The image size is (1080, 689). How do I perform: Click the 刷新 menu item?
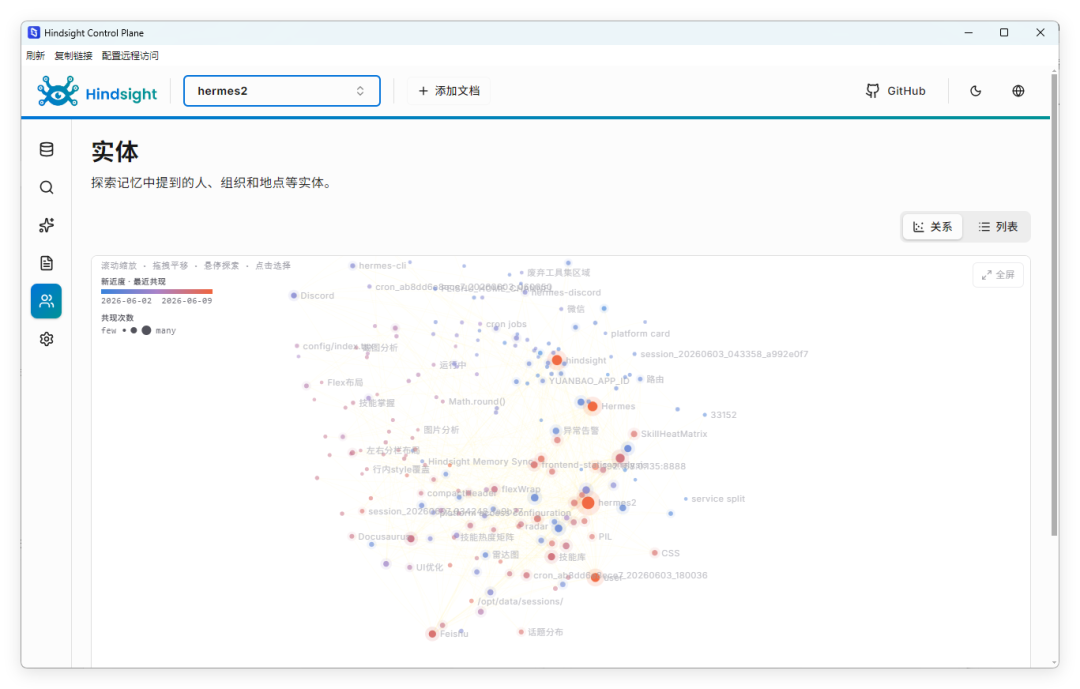35,56
